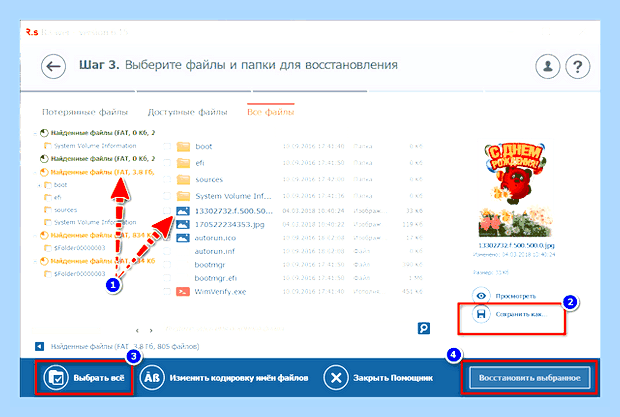
Task: Click the date 04.03.2018 10:40:24 in list
Action: (x=313, y=211)
